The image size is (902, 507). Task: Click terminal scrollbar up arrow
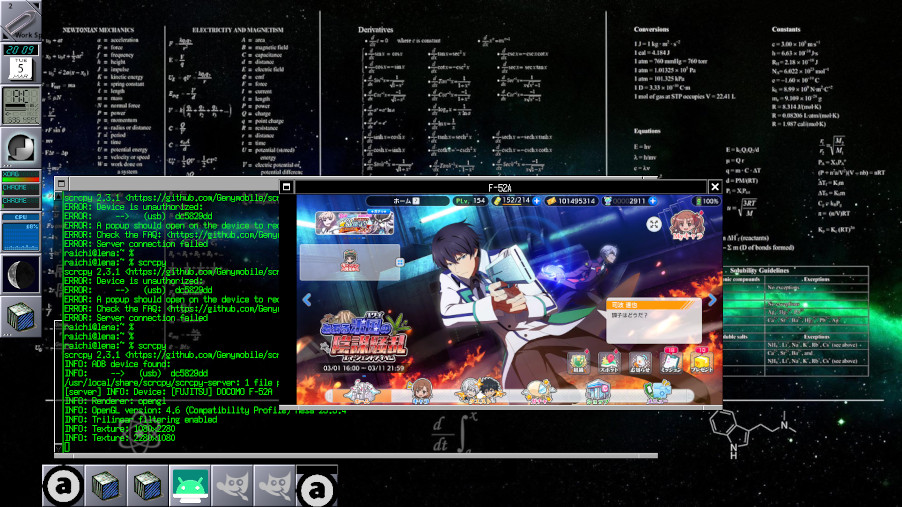point(58,196)
